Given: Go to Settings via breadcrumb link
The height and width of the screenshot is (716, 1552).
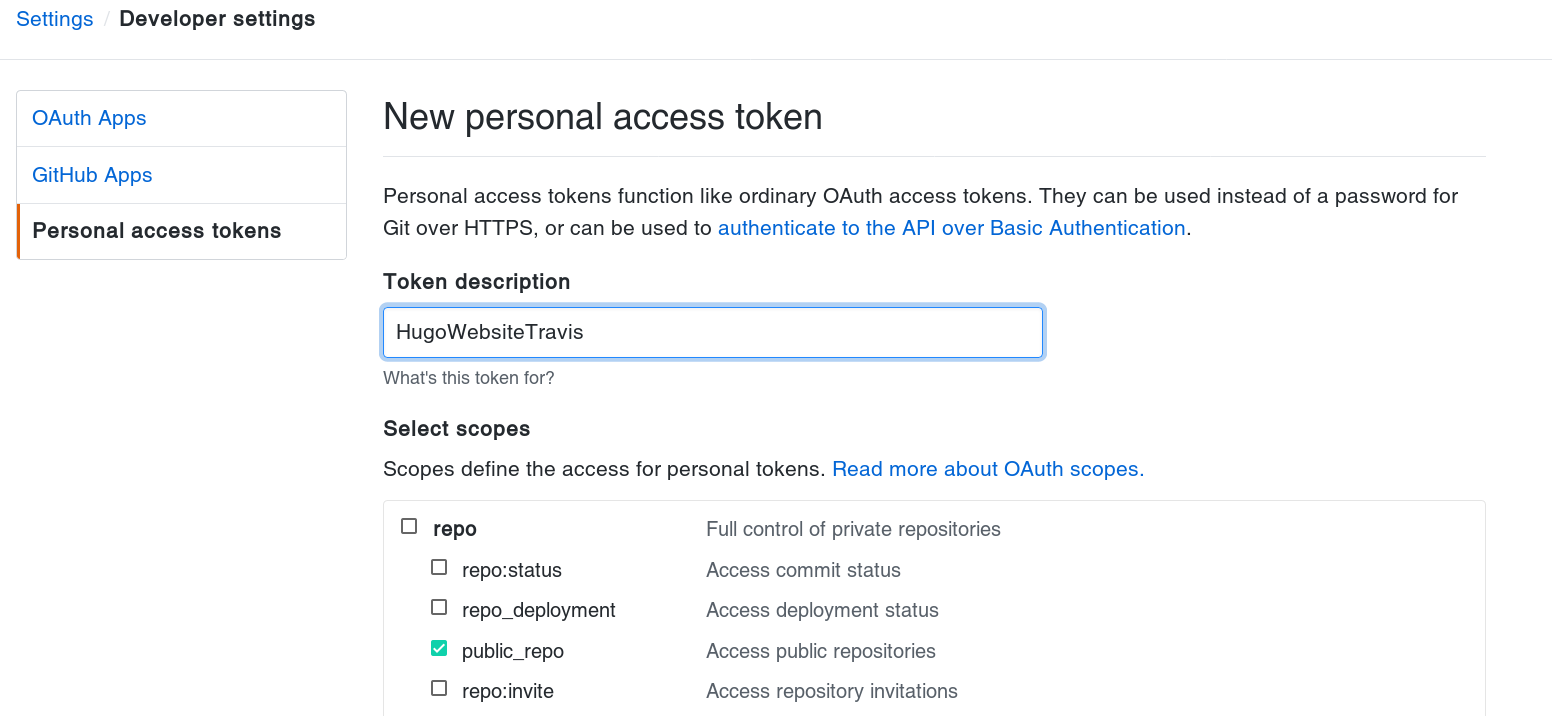Looking at the screenshot, I should pyautogui.click(x=55, y=19).
